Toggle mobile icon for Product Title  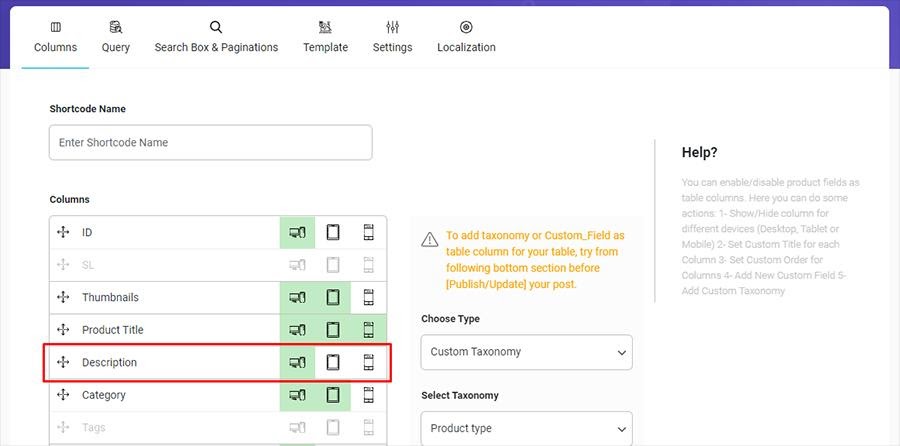pos(368,330)
